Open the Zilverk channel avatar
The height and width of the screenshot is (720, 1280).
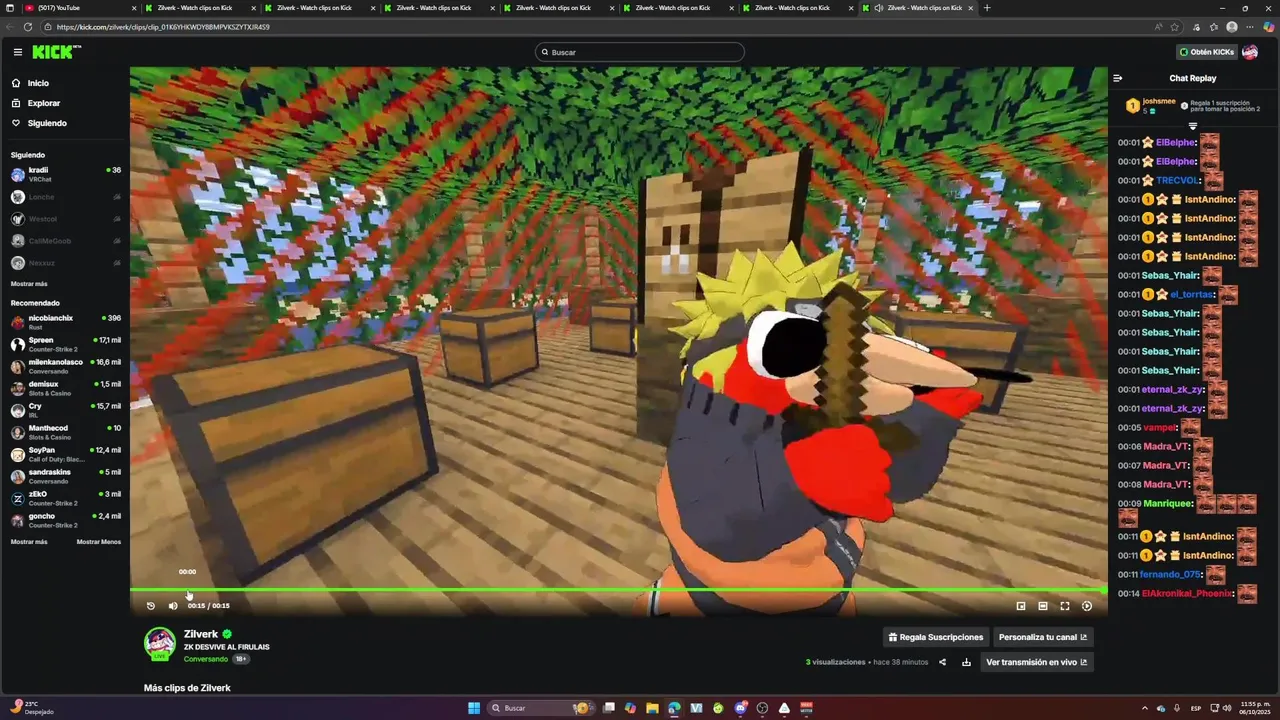pos(160,644)
